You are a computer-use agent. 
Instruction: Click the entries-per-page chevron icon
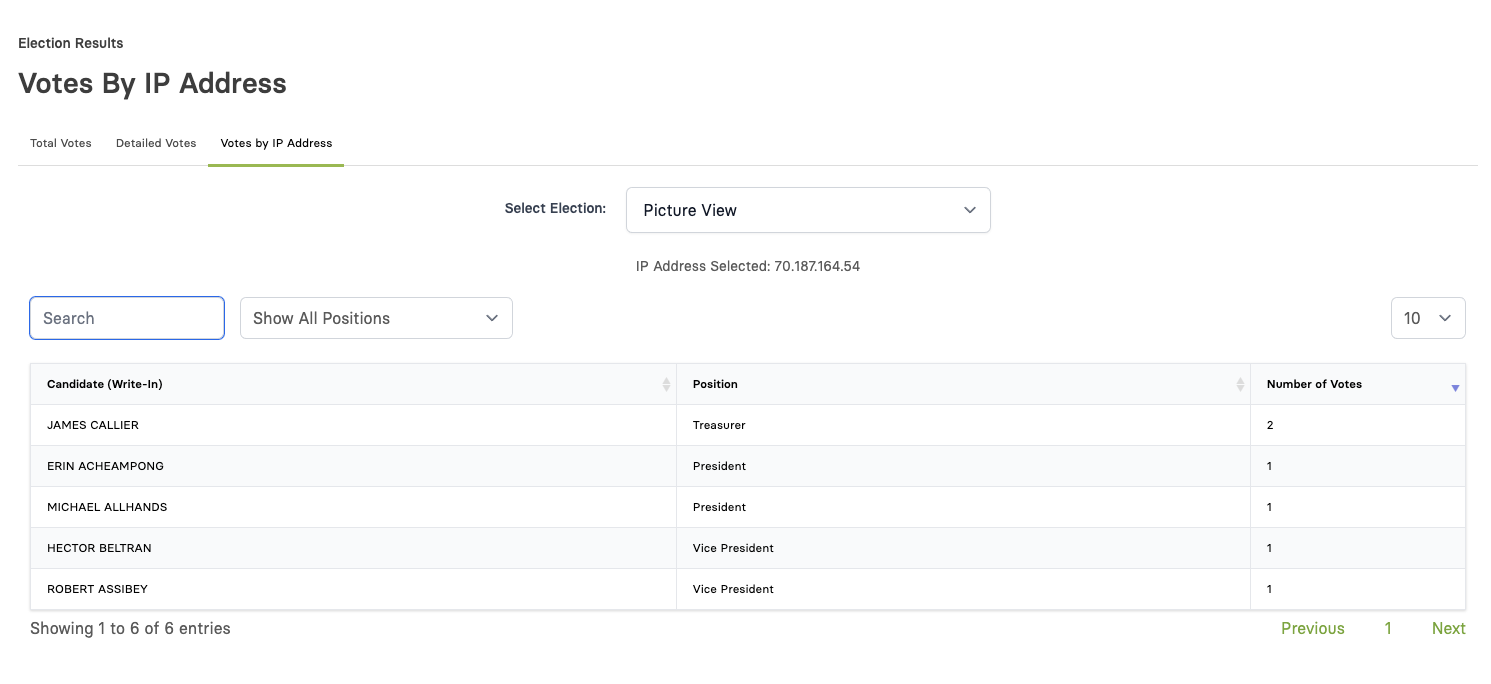(x=1444, y=317)
